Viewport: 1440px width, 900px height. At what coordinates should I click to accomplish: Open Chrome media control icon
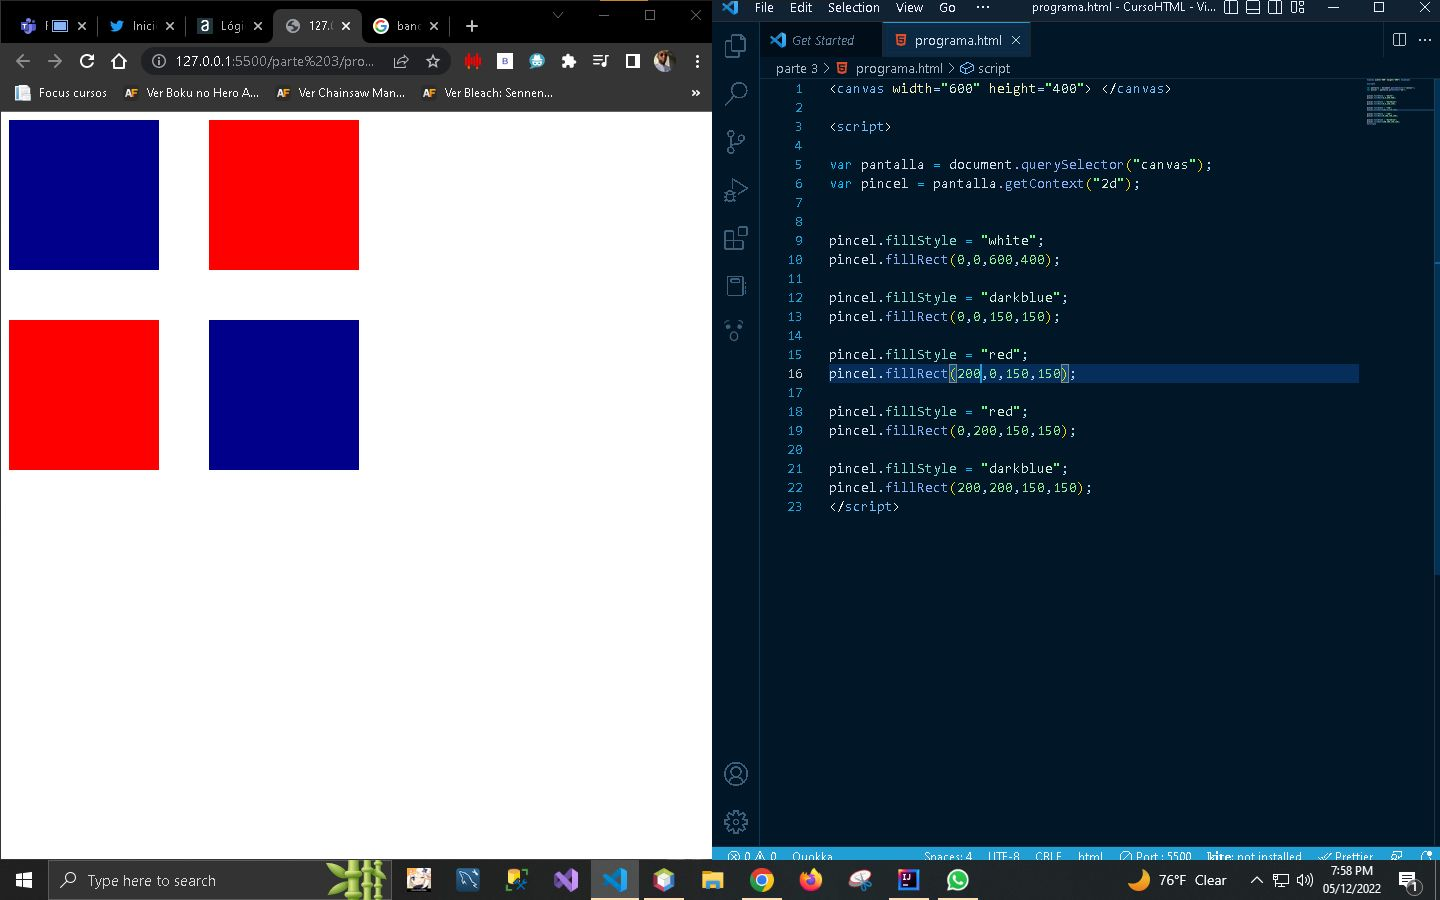601,61
